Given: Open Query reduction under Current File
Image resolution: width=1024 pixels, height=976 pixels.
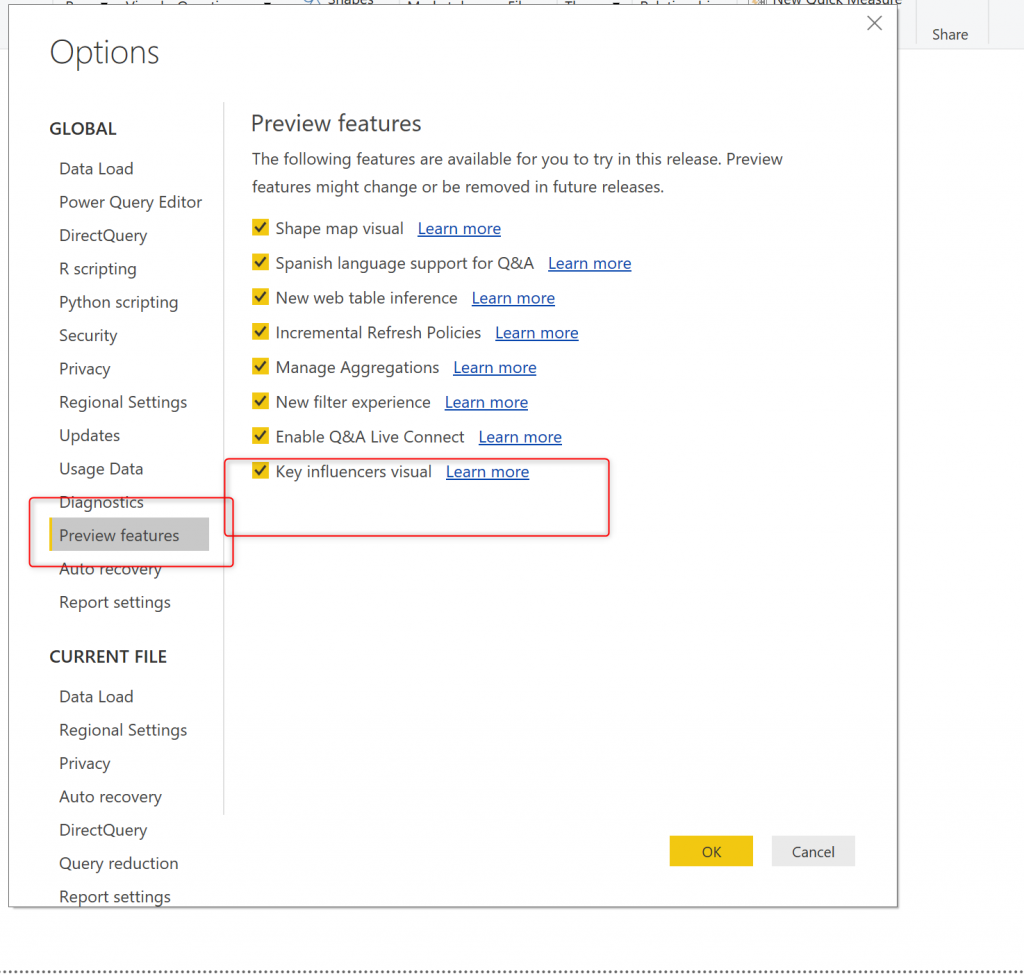Looking at the screenshot, I should point(118,863).
